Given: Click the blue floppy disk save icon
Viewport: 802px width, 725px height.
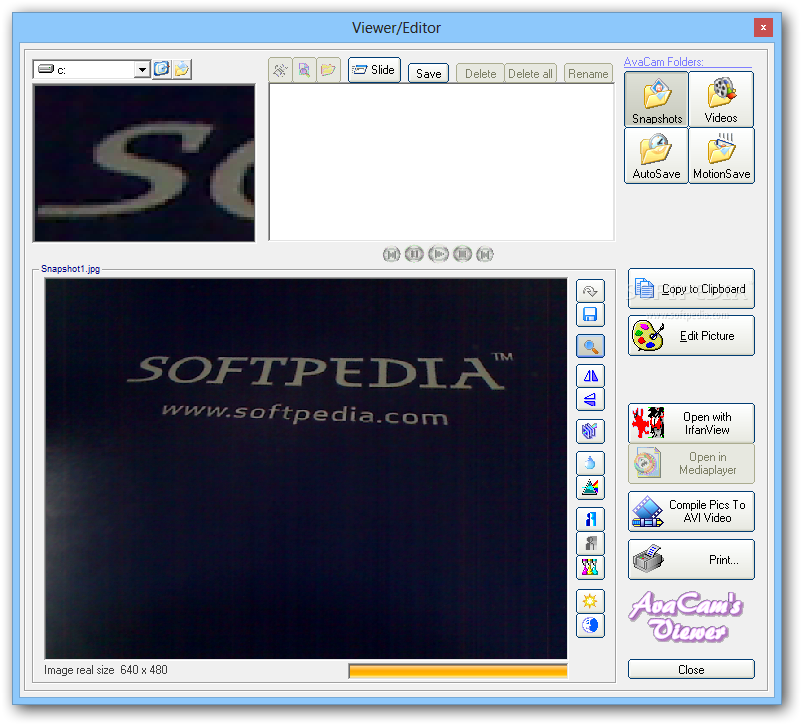Looking at the screenshot, I should (590, 315).
